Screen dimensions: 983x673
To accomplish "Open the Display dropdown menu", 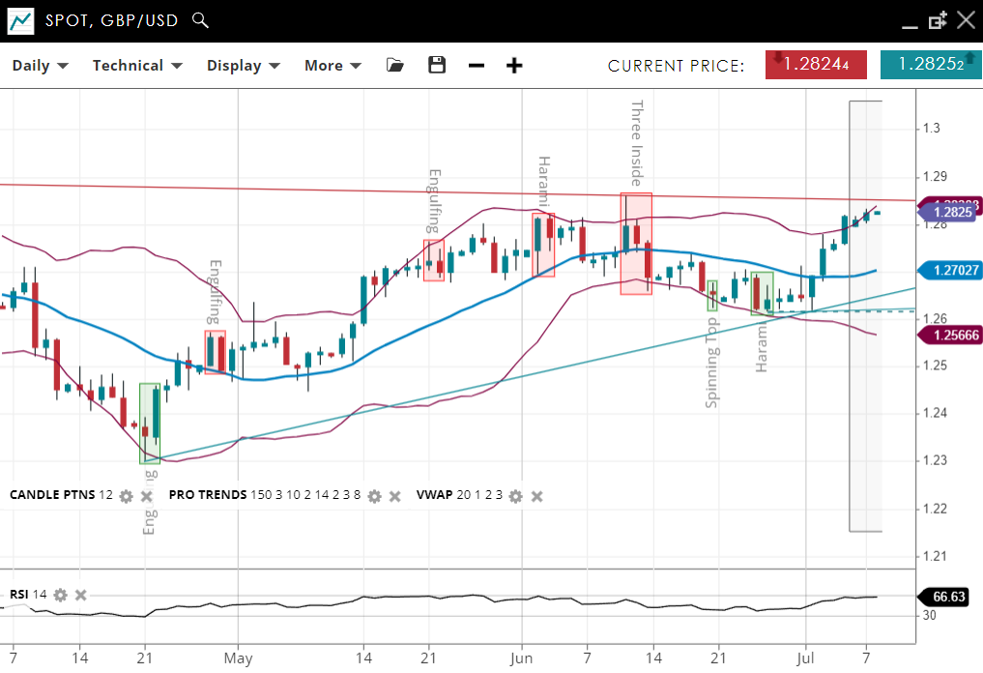I will 243,66.
